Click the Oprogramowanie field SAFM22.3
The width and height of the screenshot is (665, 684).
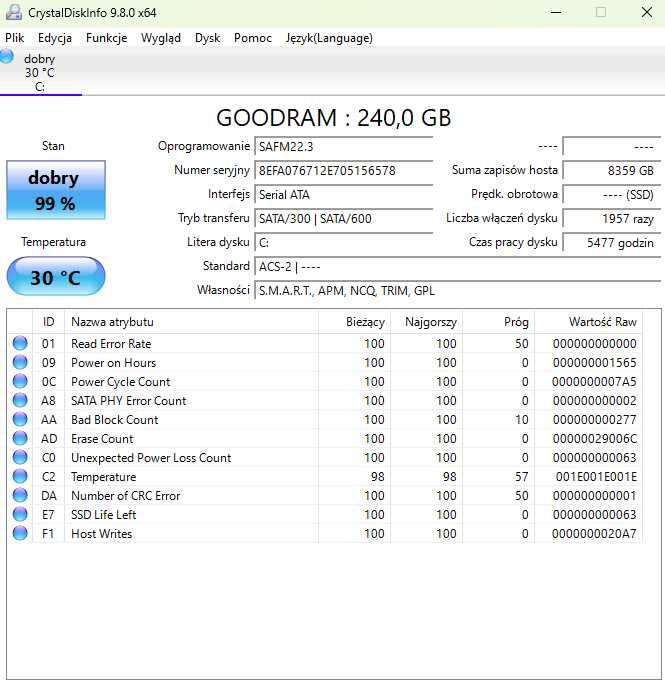(x=344, y=147)
